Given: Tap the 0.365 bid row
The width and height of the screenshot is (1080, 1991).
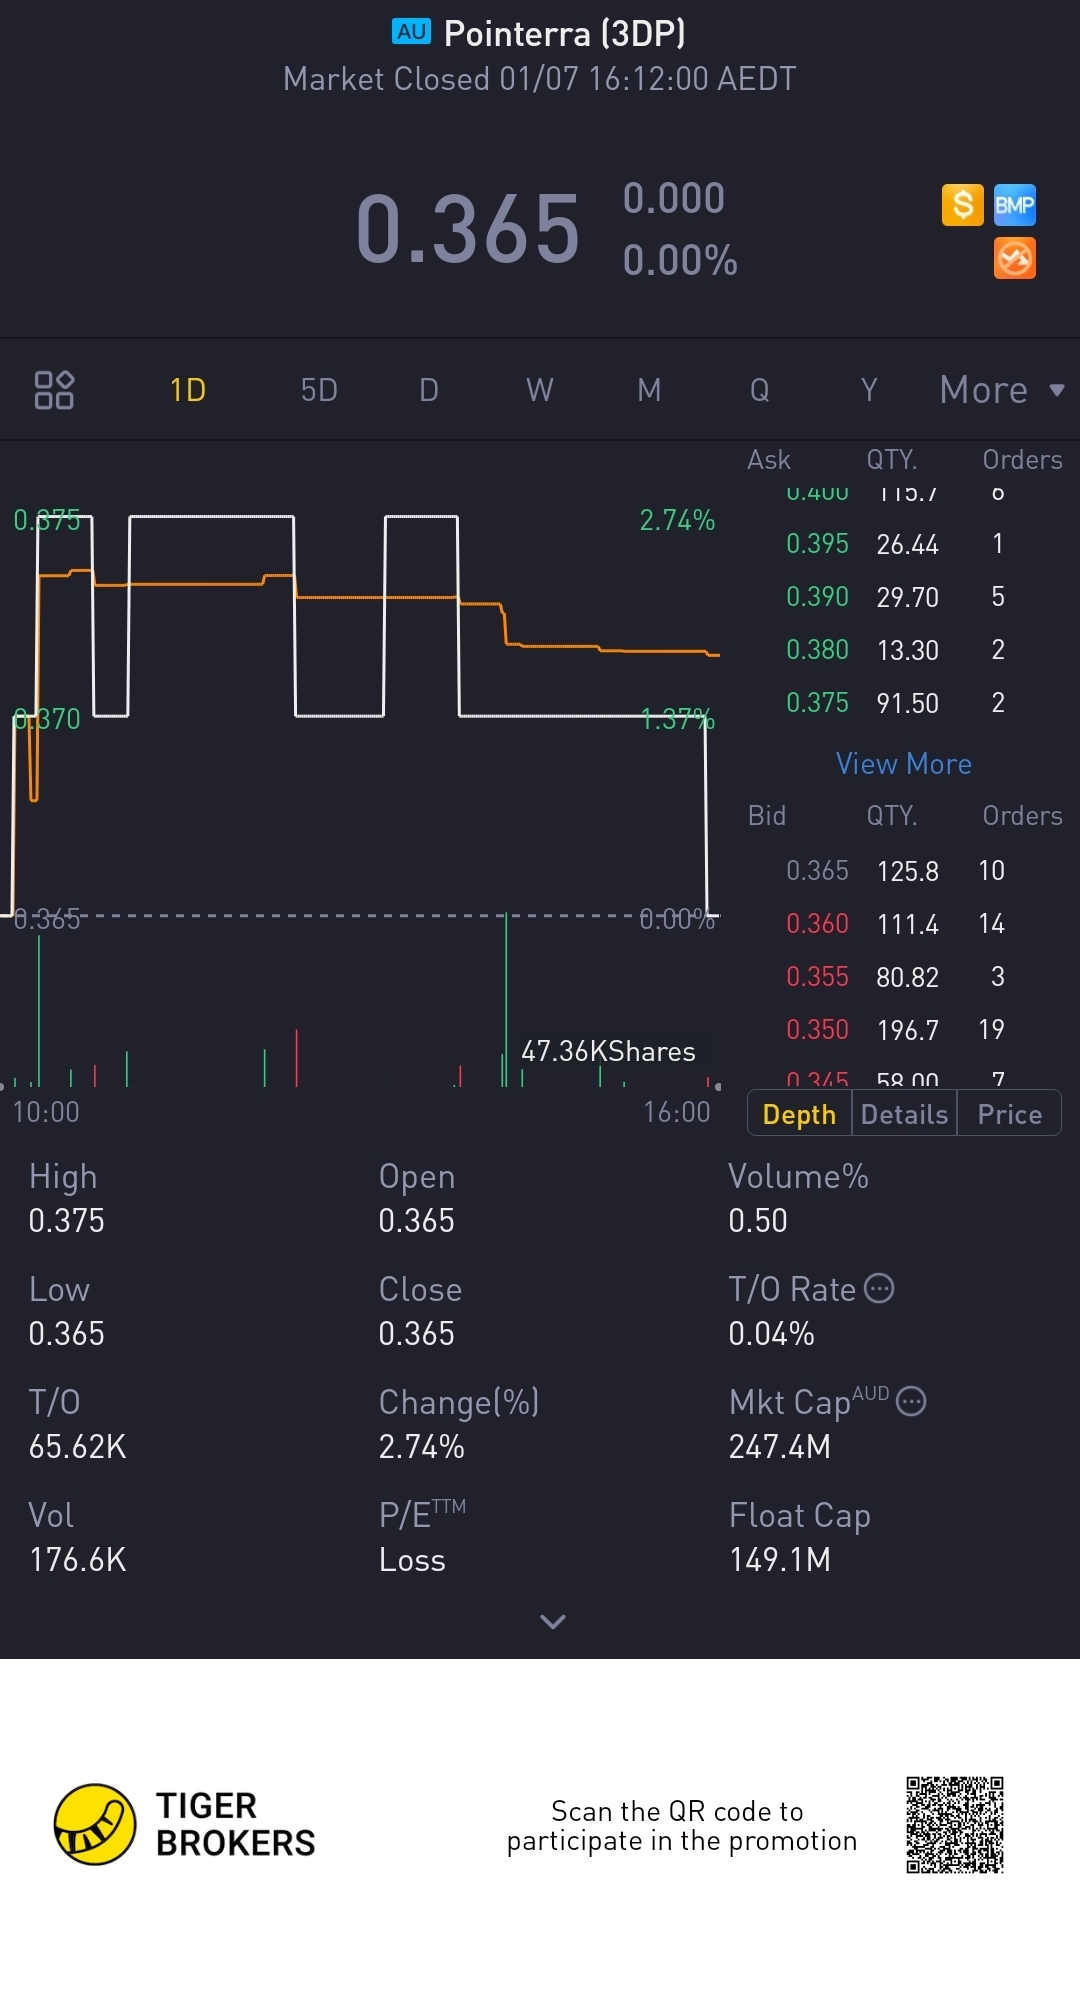Looking at the screenshot, I should pyautogui.click(x=895, y=871).
